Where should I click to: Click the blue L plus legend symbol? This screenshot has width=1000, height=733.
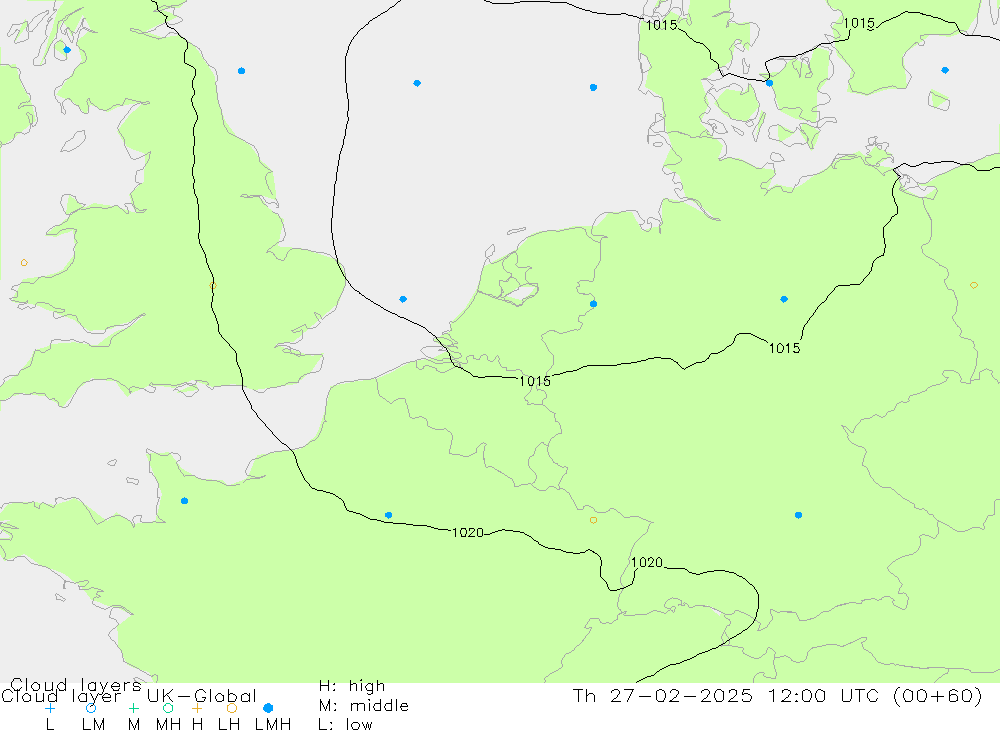point(50,708)
